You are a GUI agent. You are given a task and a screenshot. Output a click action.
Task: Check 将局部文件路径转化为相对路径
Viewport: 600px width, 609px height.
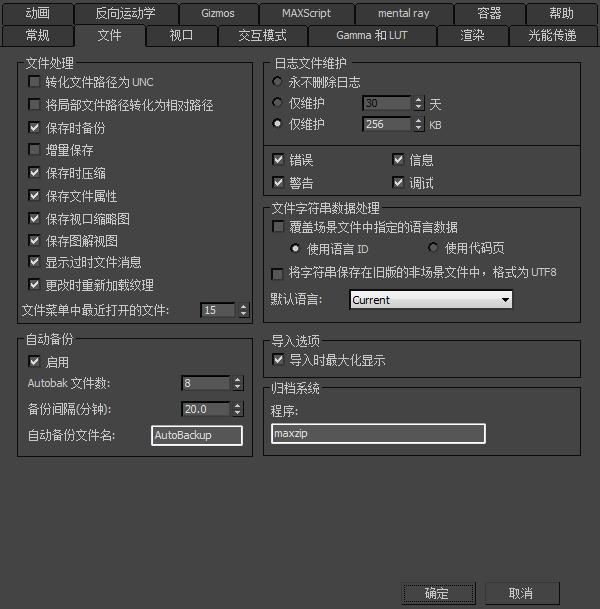tap(34, 104)
